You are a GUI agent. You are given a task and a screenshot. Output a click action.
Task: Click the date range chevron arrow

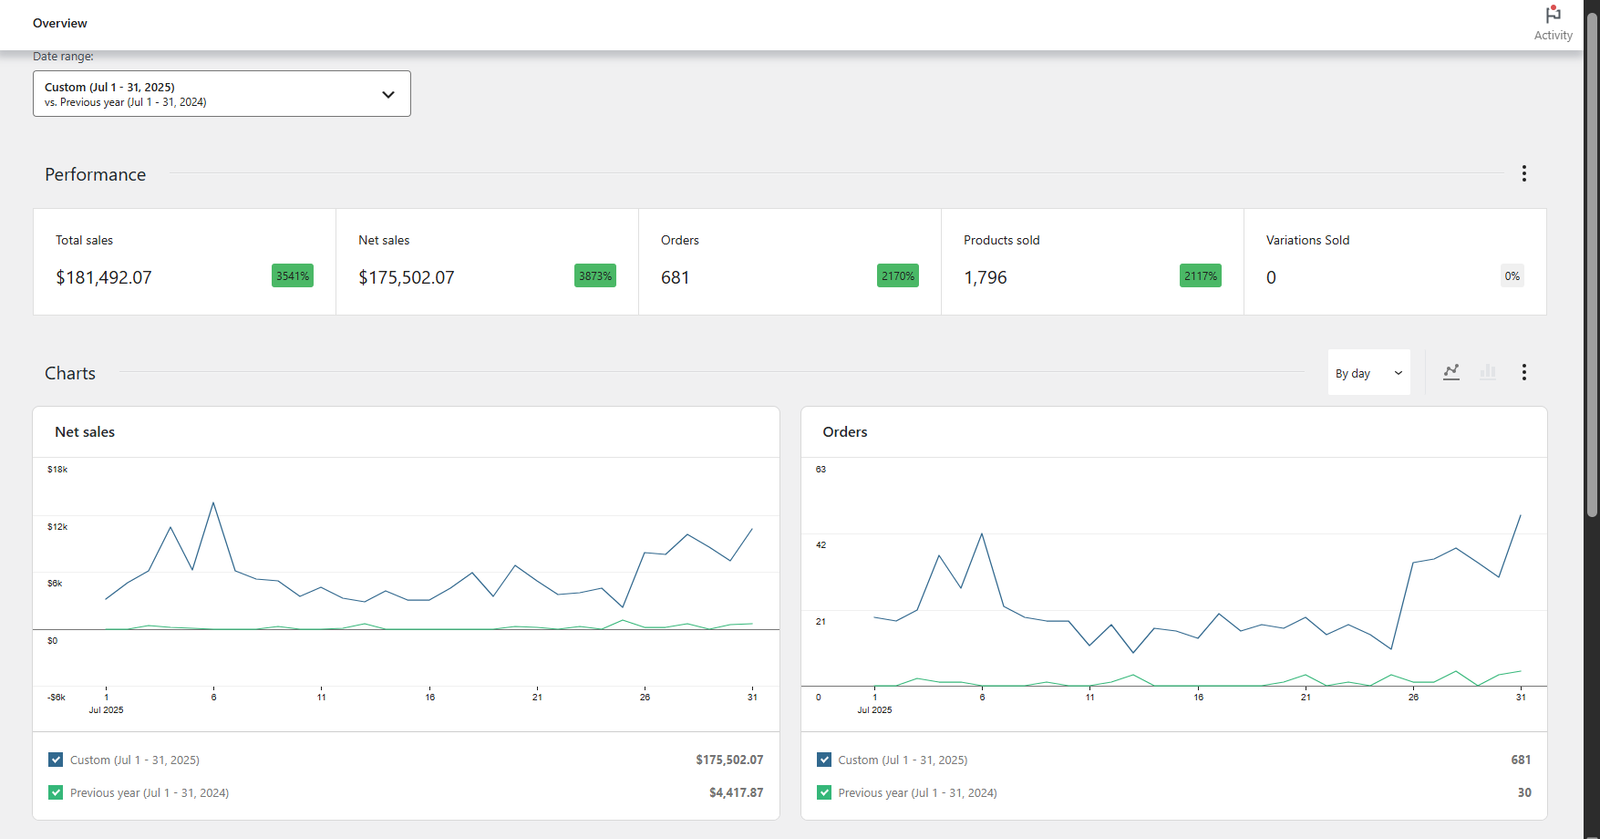(x=388, y=95)
